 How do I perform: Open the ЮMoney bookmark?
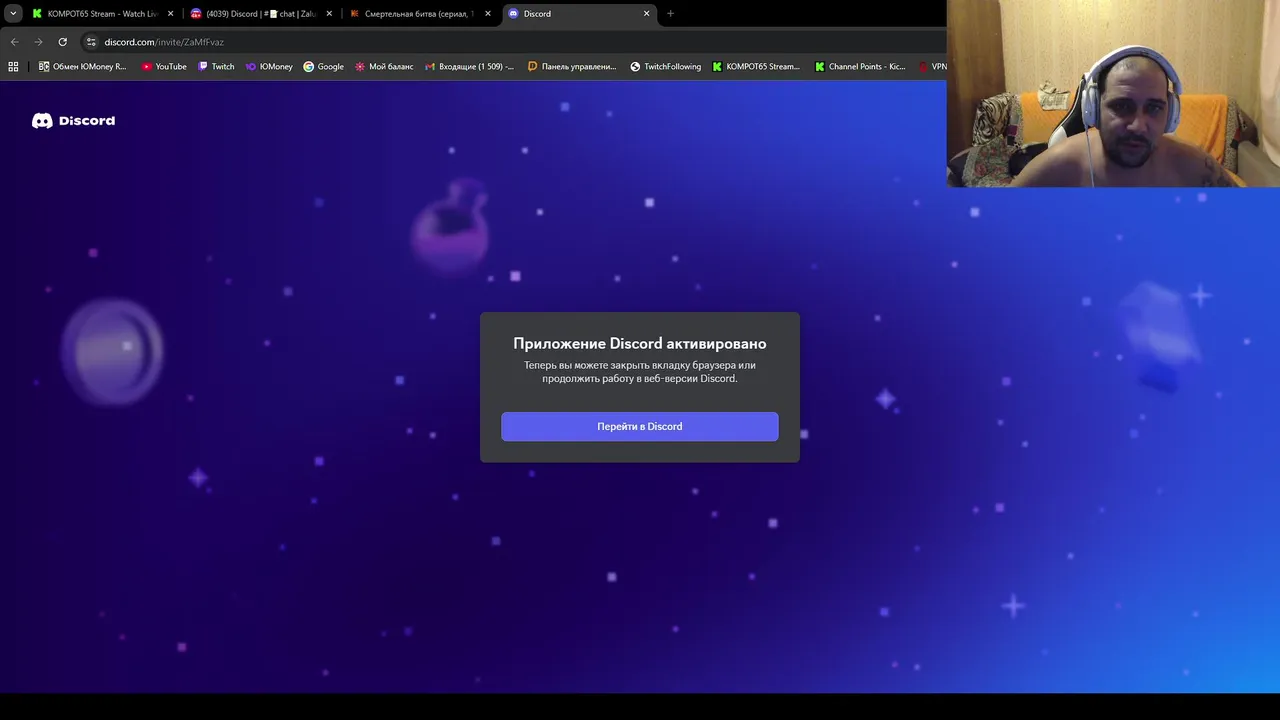269,67
